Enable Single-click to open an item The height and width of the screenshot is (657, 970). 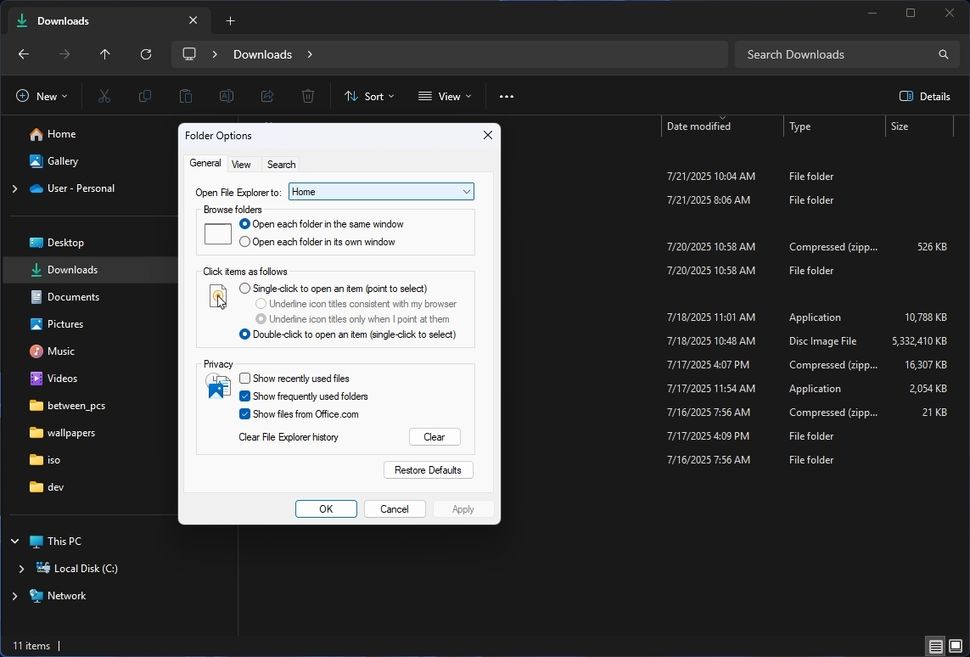pyautogui.click(x=244, y=288)
